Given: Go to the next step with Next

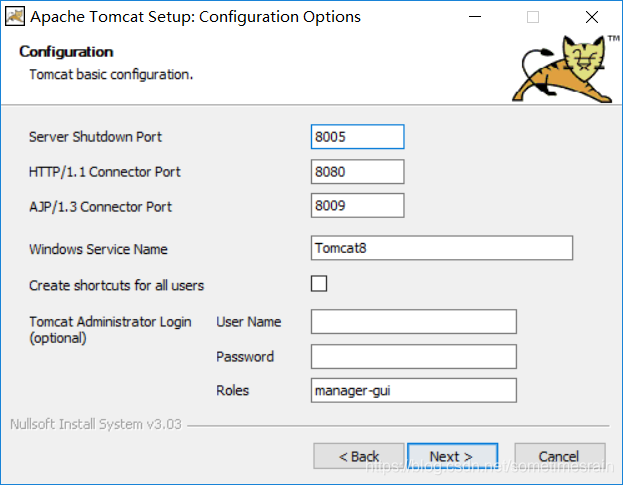Looking at the screenshot, I should click(x=453, y=456).
